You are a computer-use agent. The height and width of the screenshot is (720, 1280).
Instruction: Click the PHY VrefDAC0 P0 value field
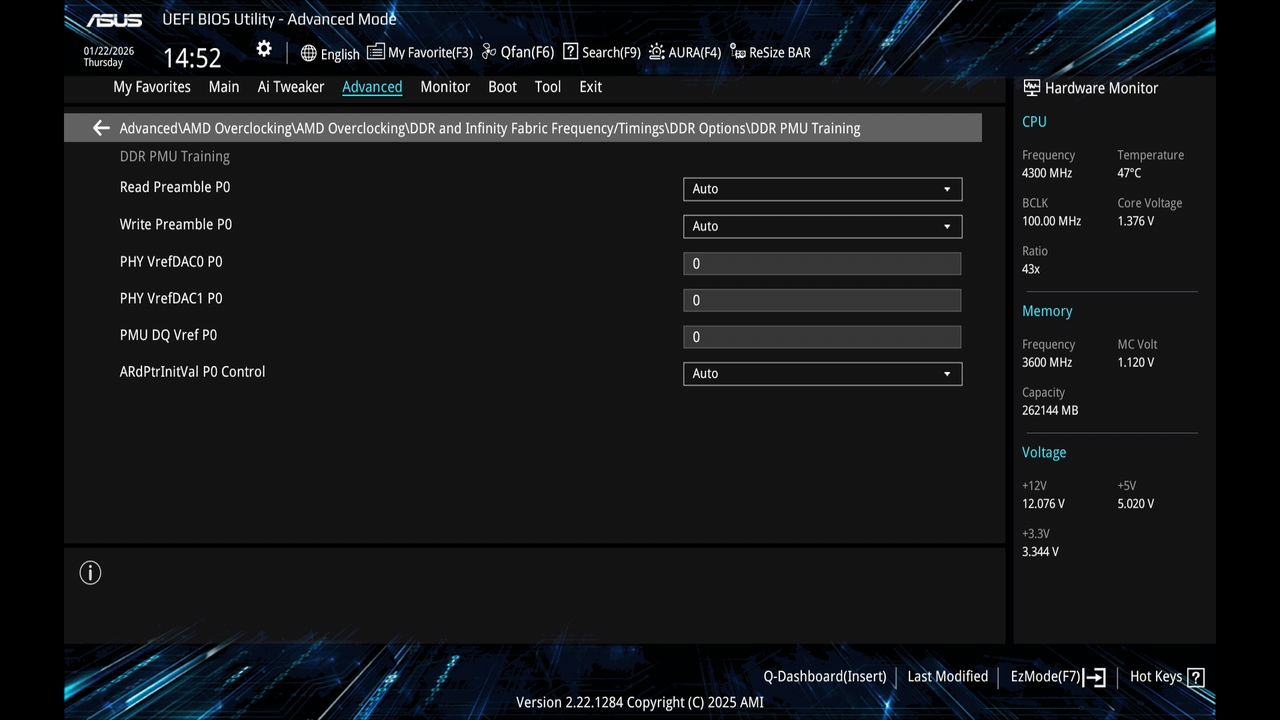point(822,263)
